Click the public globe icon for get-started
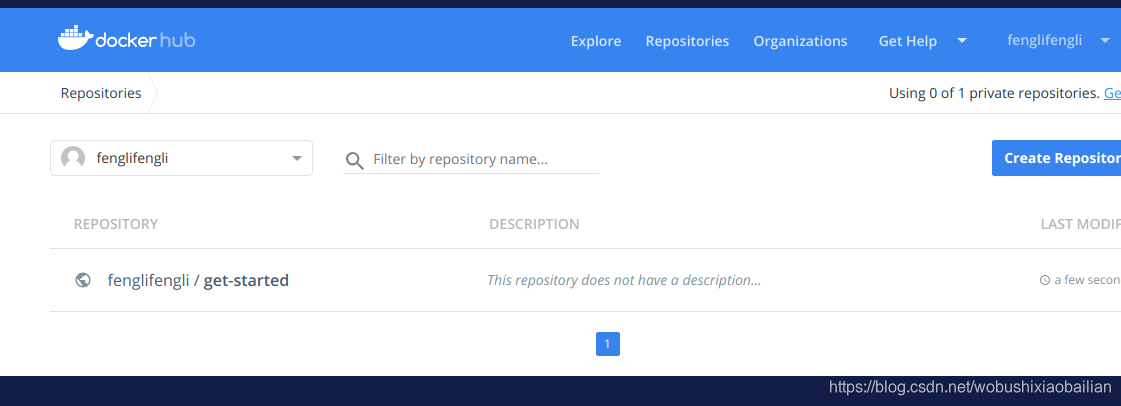 [83, 280]
